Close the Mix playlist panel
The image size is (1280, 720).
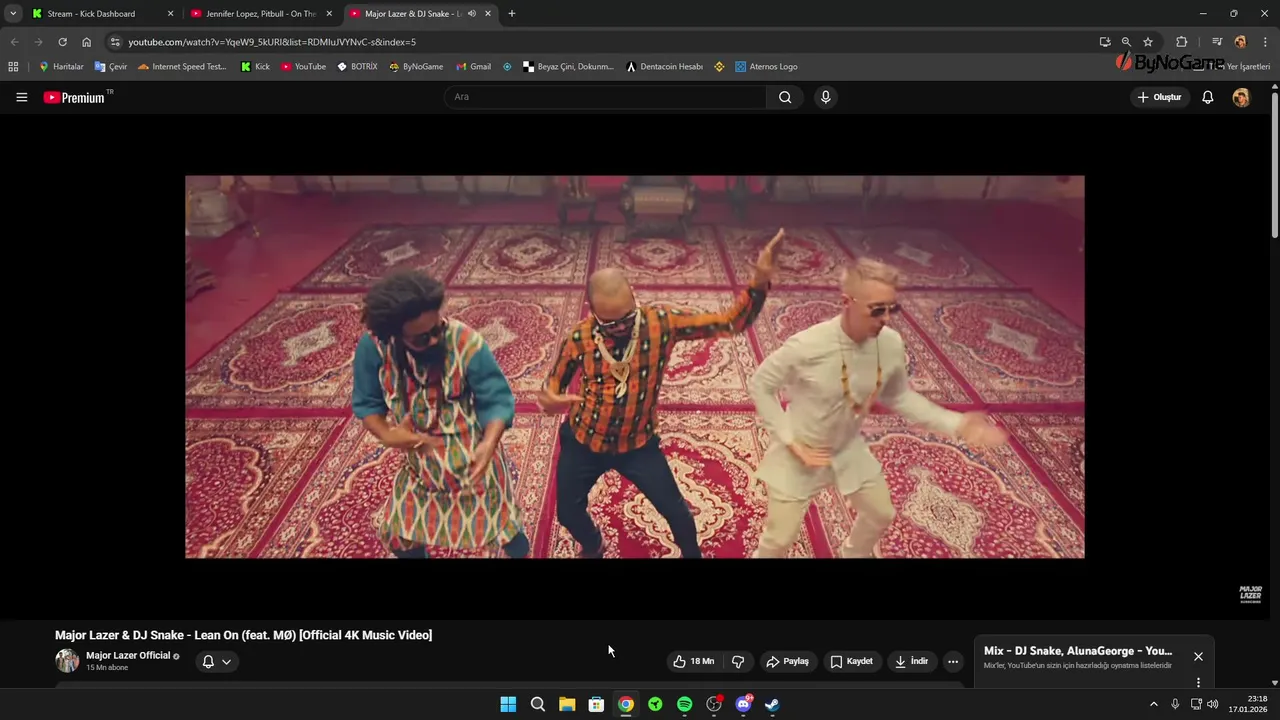tap(1198, 656)
